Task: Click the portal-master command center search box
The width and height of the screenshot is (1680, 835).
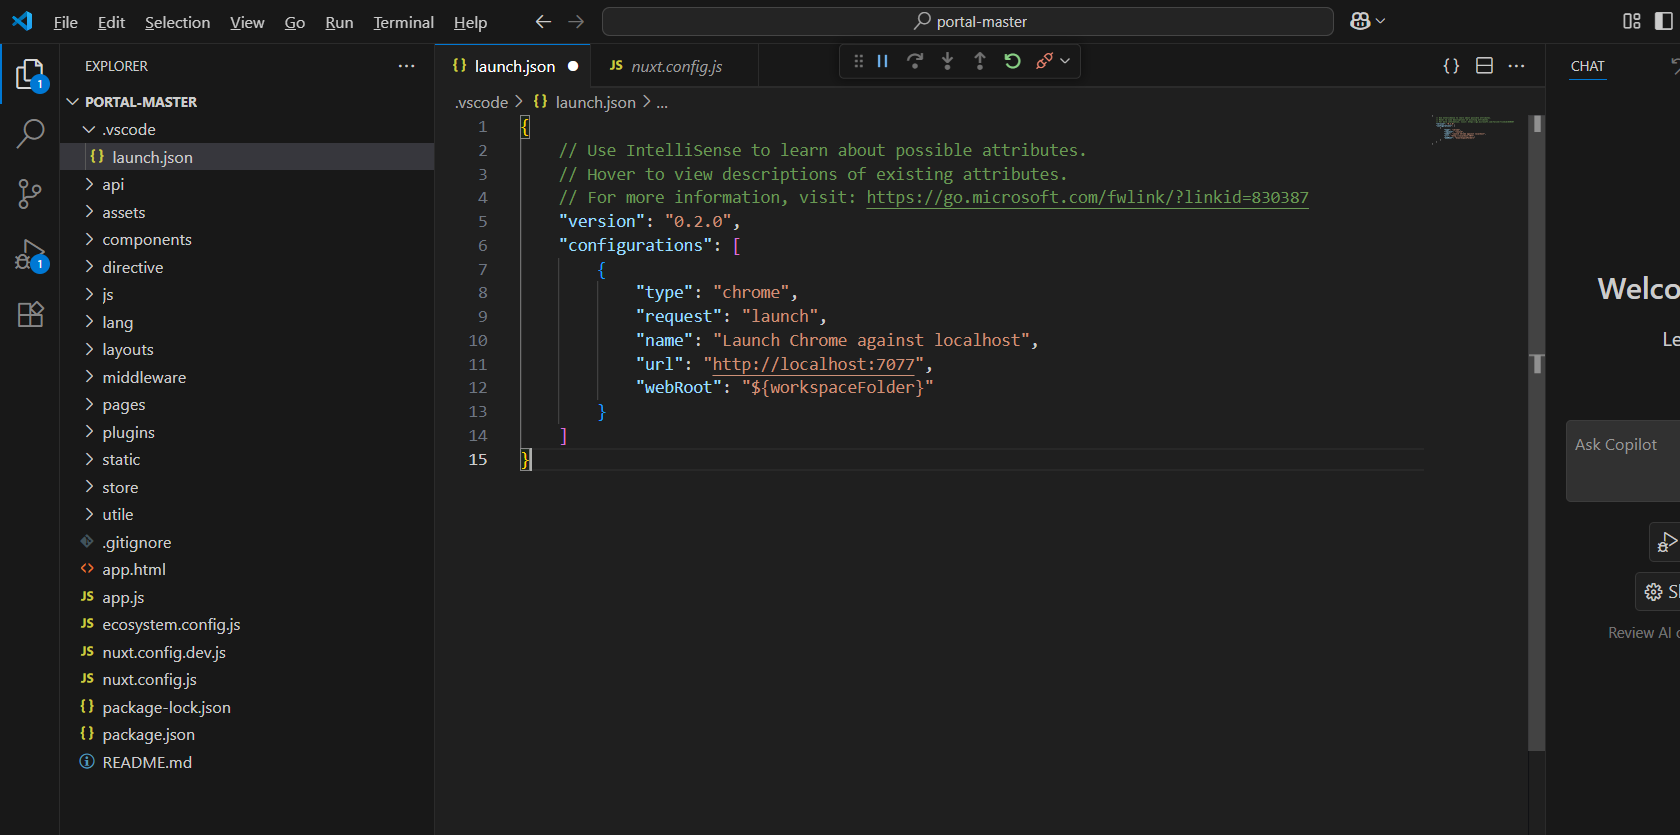Action: point(968,22)
